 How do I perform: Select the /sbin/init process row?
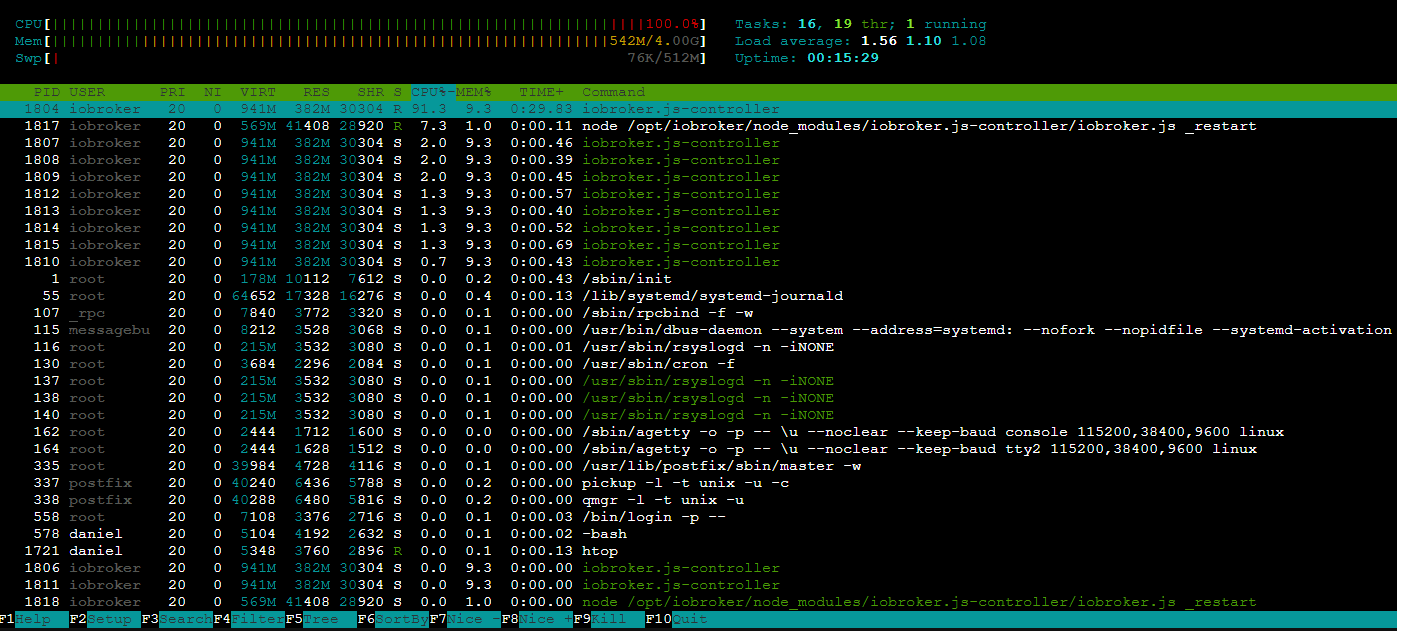click(698, 279)
